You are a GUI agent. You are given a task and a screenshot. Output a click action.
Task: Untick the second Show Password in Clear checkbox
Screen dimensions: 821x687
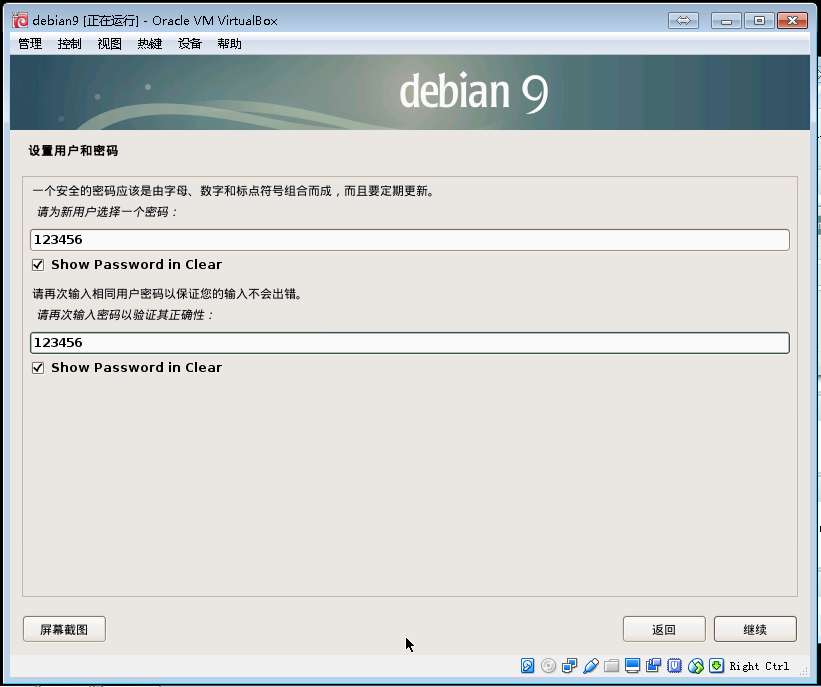[x=38, y=368]
